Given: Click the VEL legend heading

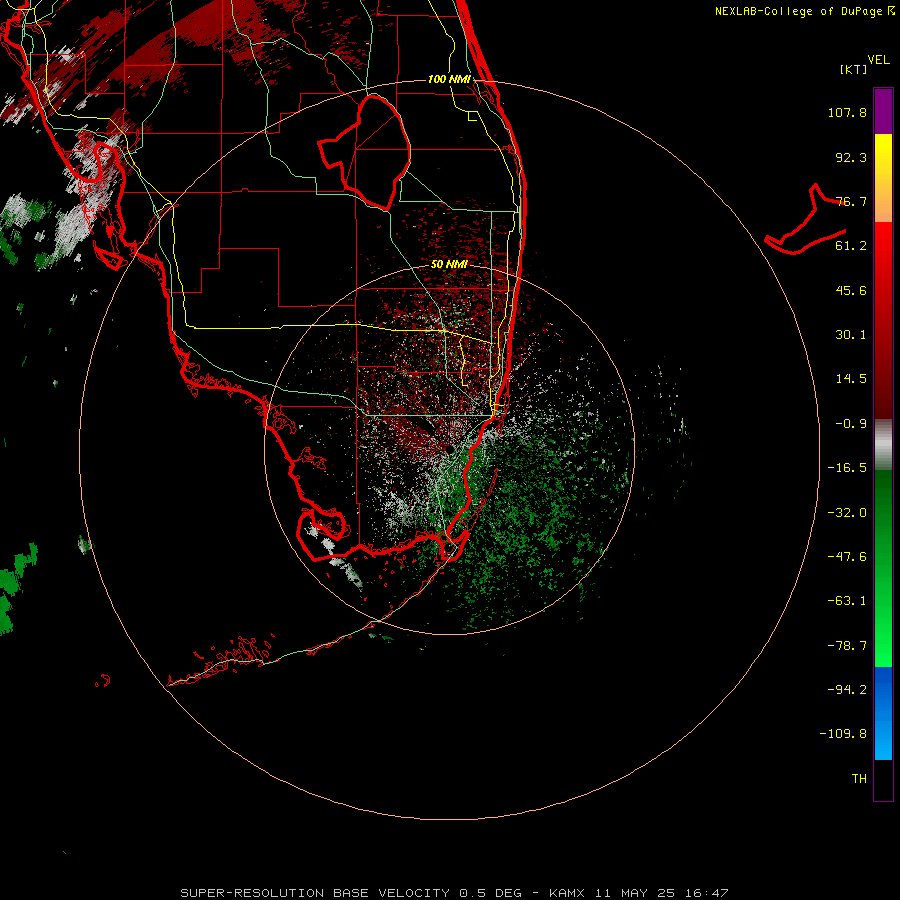Looking at the screenshot, I should tap(878, 60).
